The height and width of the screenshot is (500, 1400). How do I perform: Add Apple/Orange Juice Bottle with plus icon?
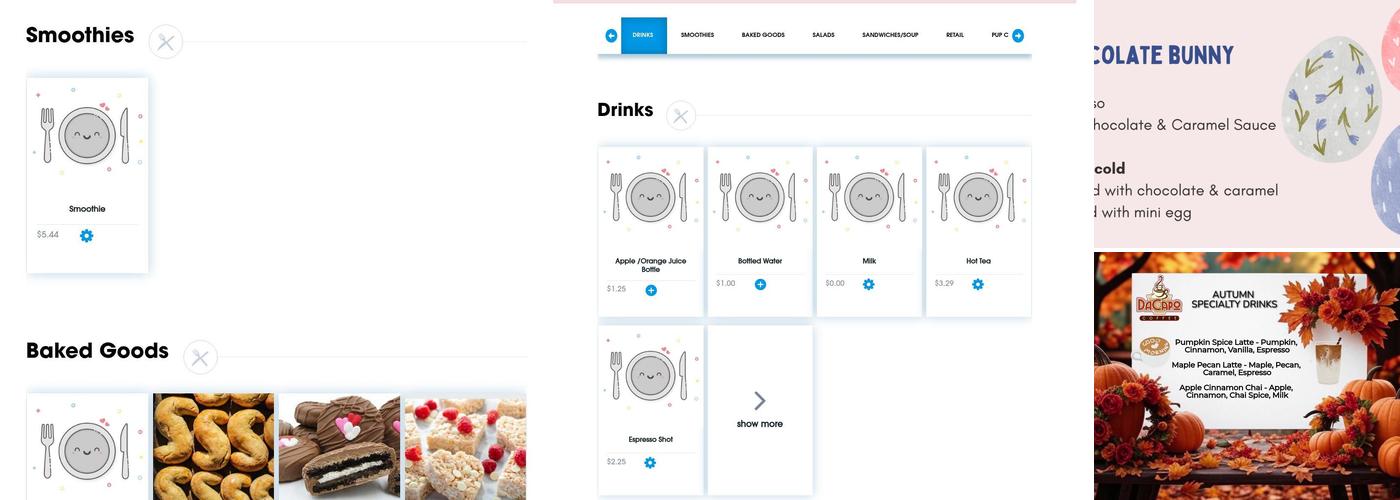(651, 290)
